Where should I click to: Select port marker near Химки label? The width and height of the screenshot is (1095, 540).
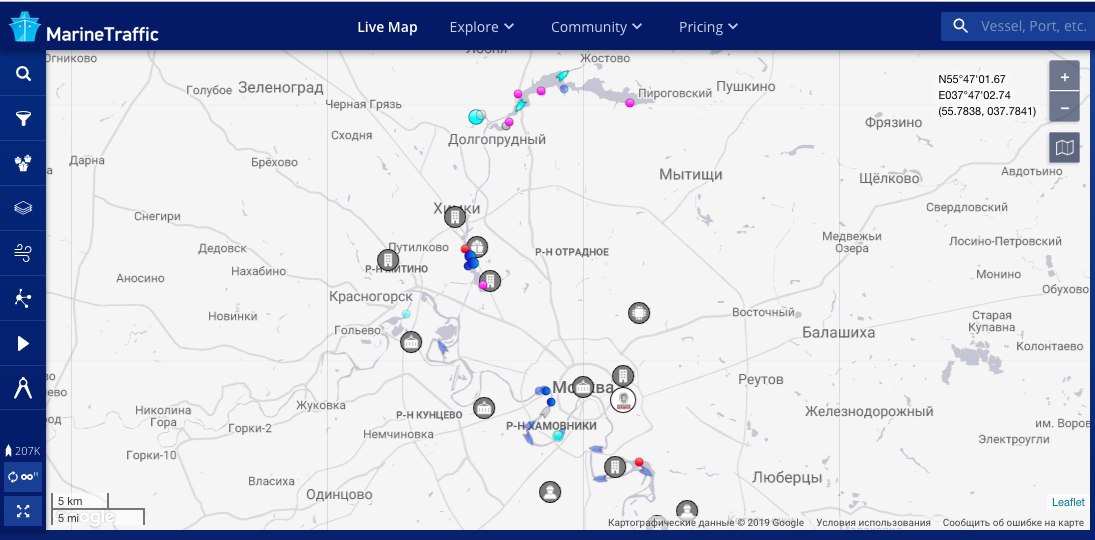[x=455, y=217]
